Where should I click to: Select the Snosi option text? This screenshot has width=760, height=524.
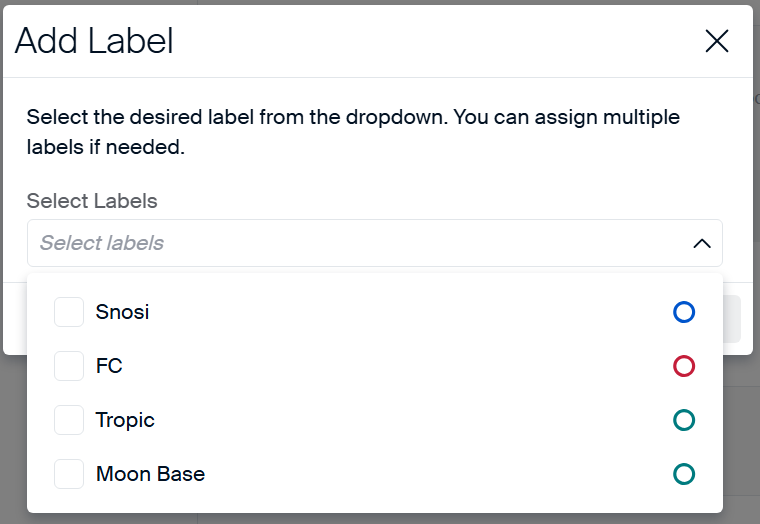coord(122,312)
